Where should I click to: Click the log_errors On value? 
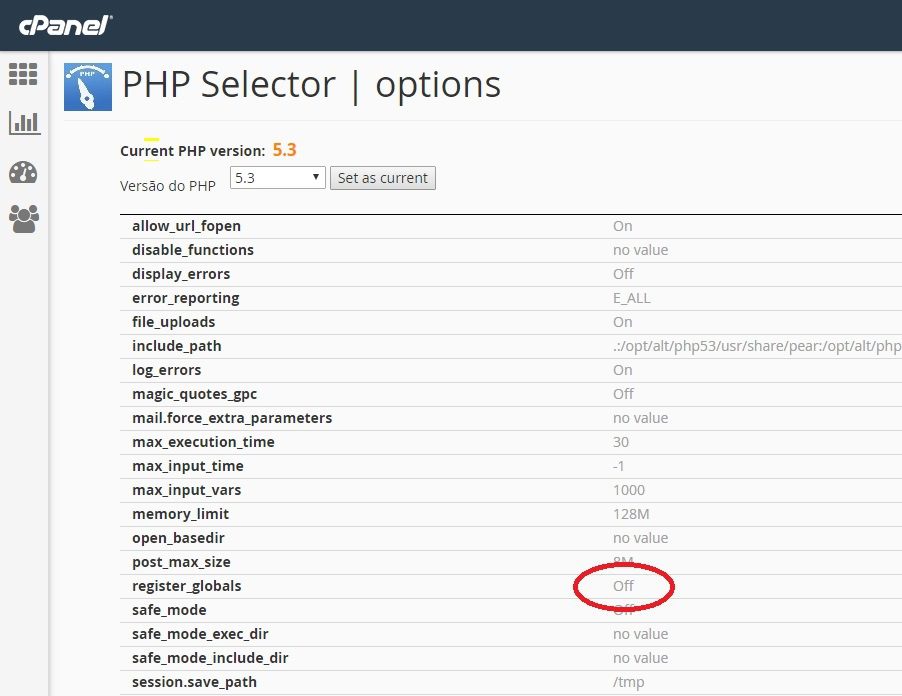point(622,370)
